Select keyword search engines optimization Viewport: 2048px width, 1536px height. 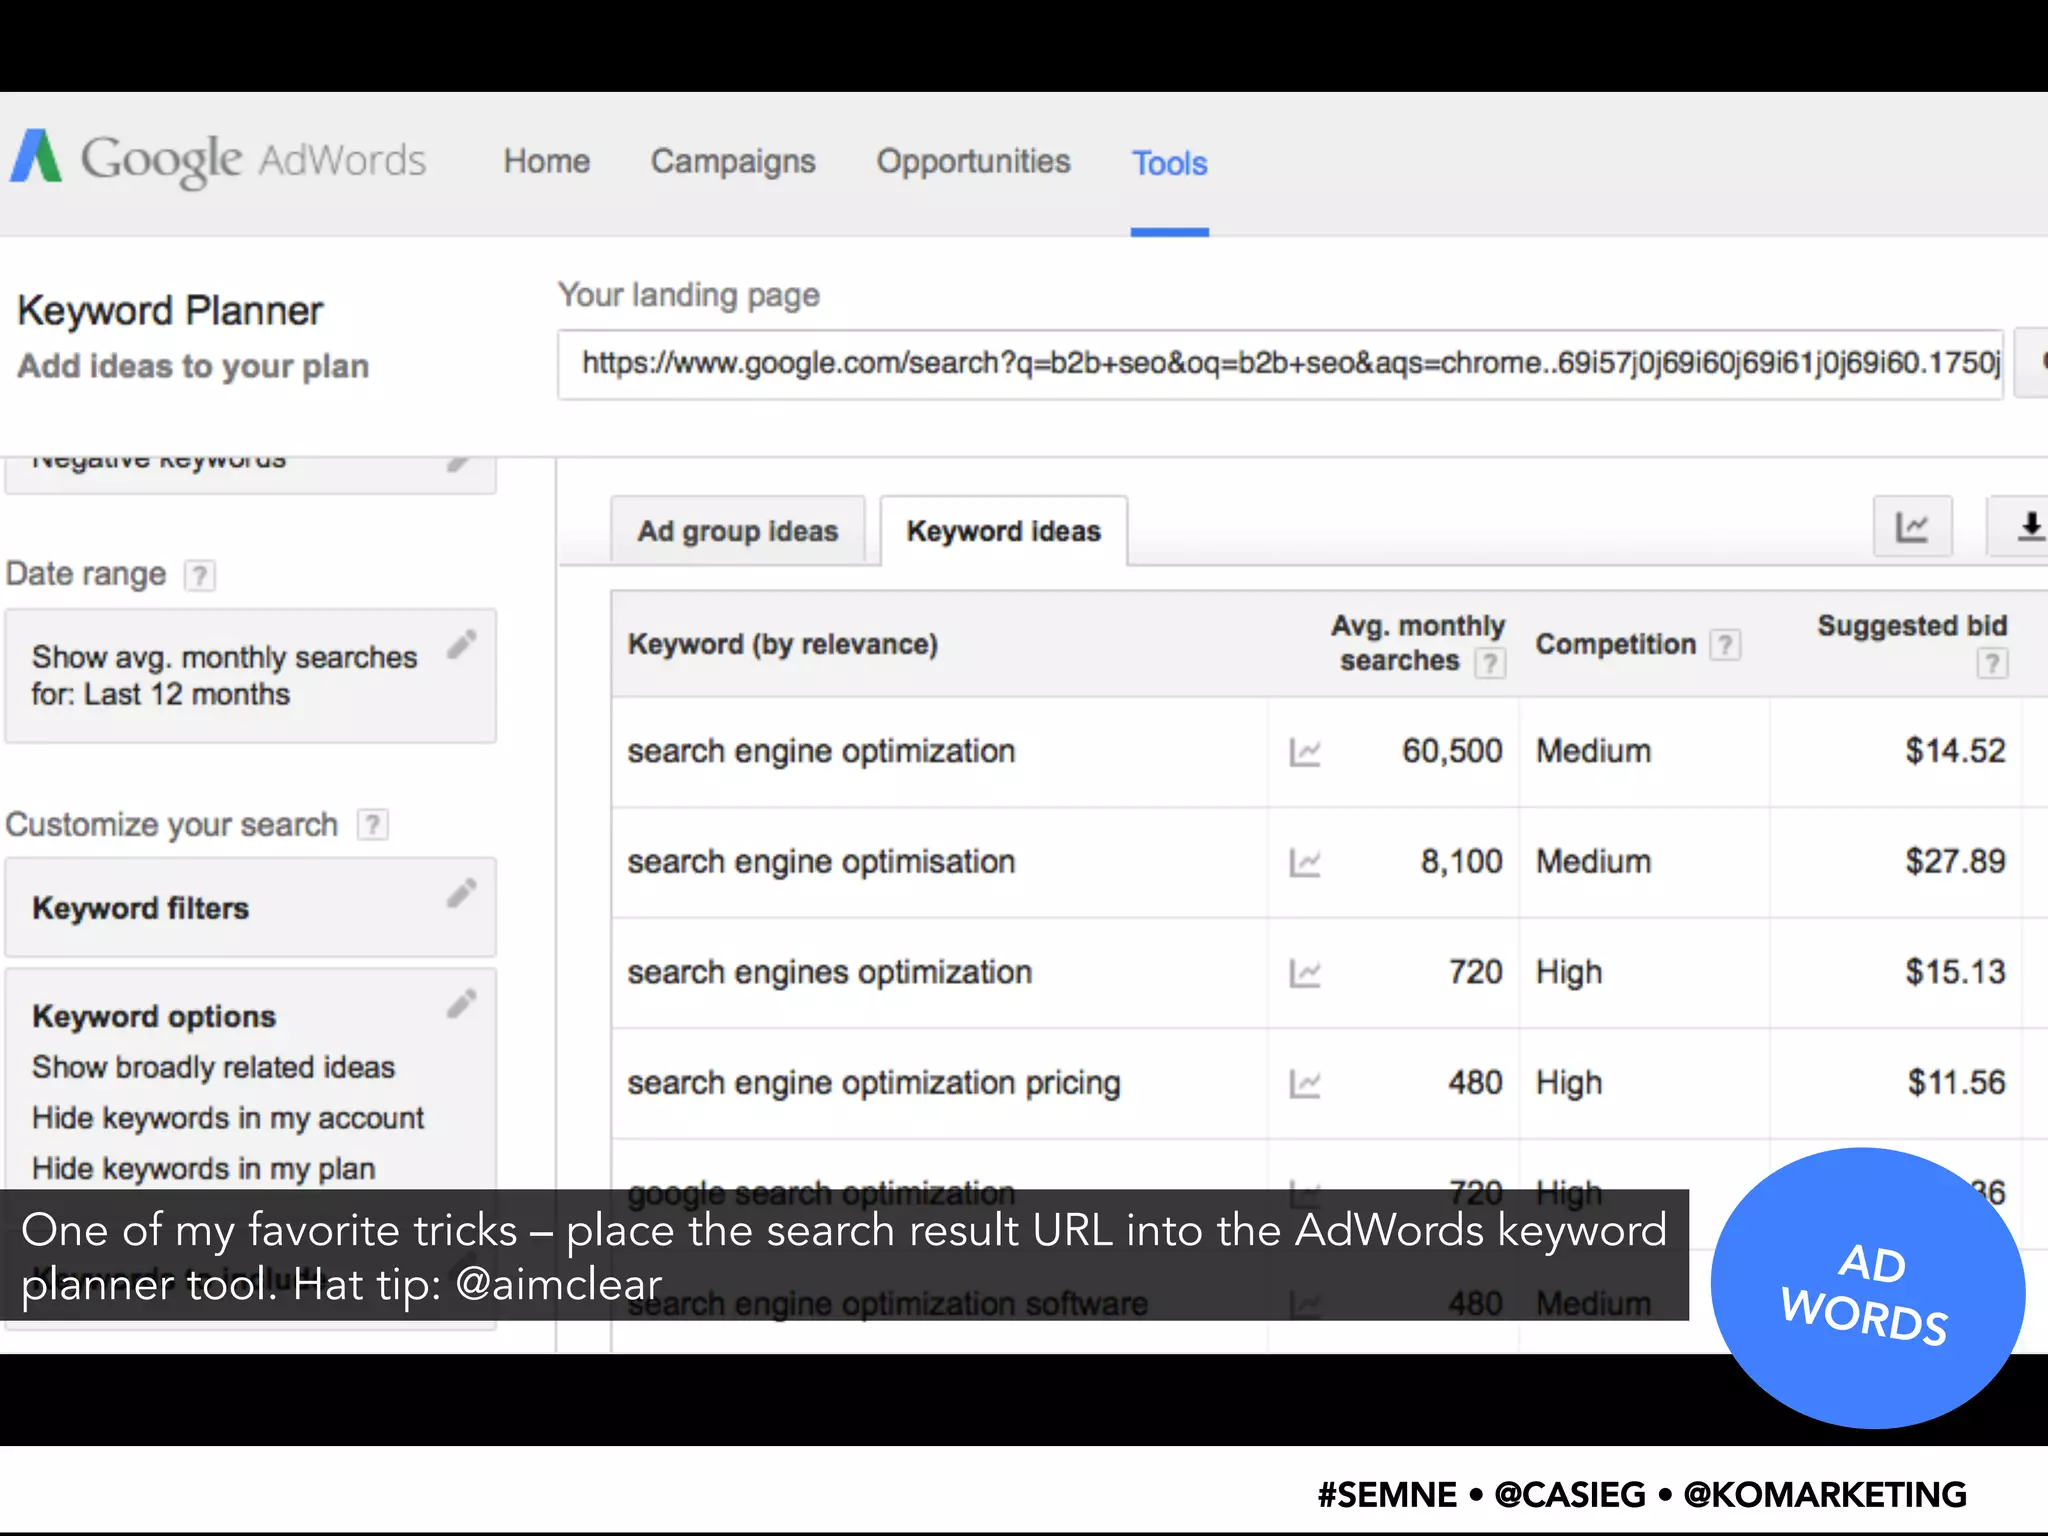coord(829,972)
